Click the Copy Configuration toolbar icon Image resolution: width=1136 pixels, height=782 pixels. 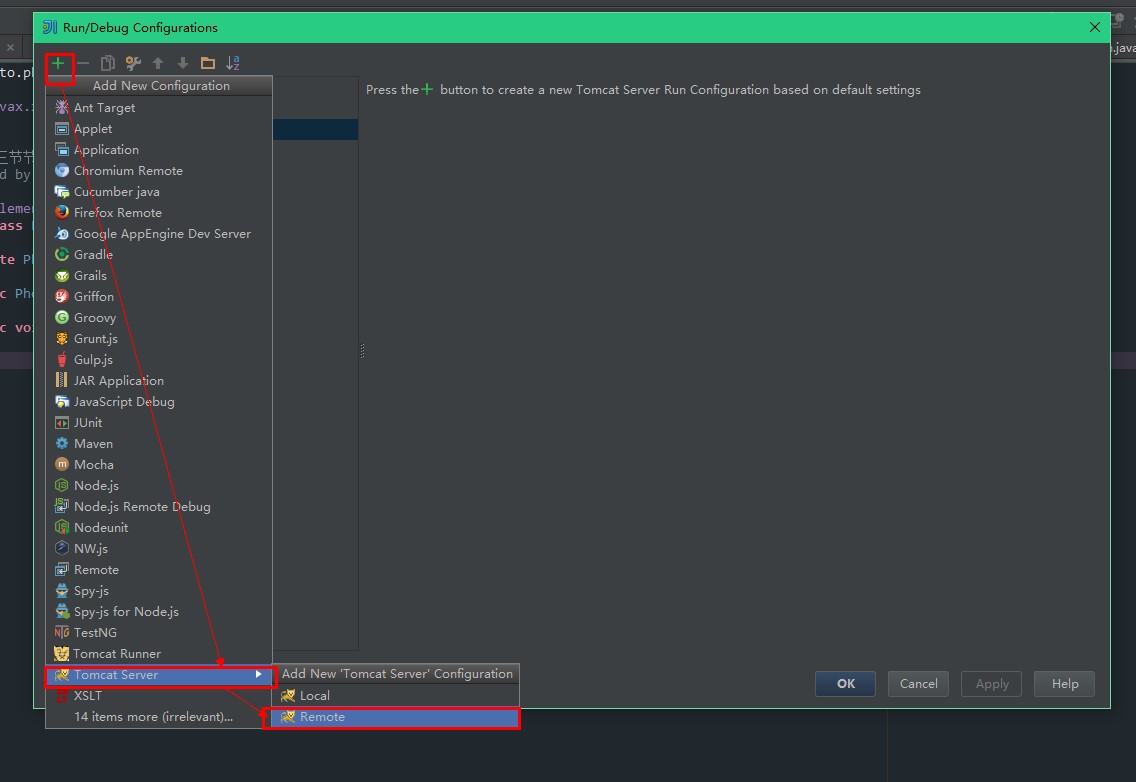pyautogui.click(x=108, y=63)
